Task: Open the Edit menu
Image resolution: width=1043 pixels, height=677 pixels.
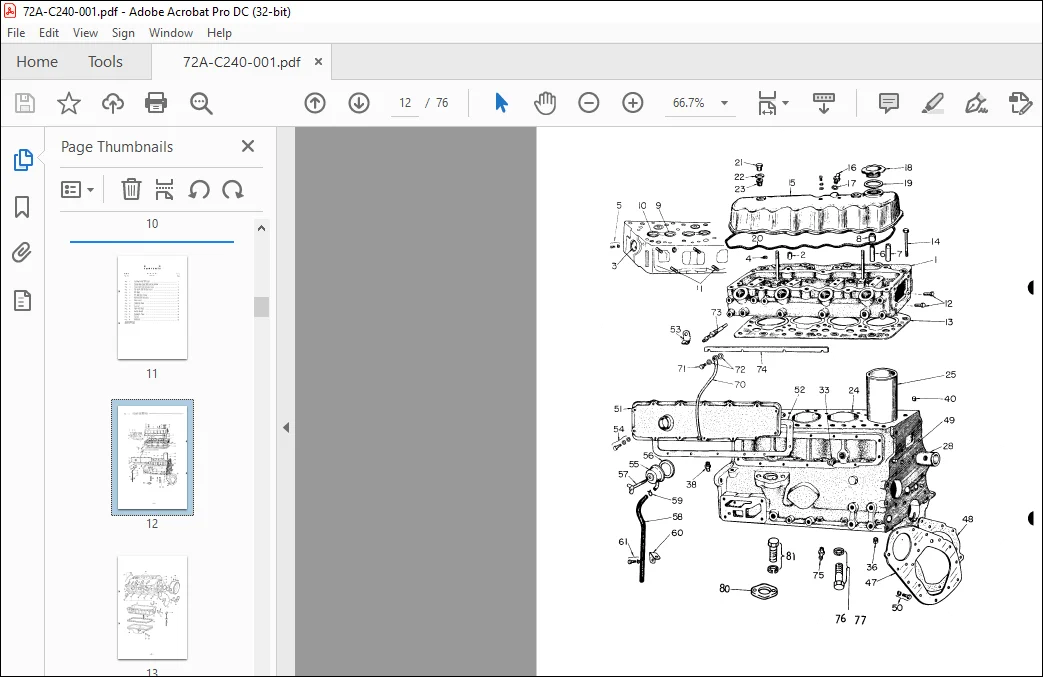Action: pyautogui.click(x=49, y=33)
